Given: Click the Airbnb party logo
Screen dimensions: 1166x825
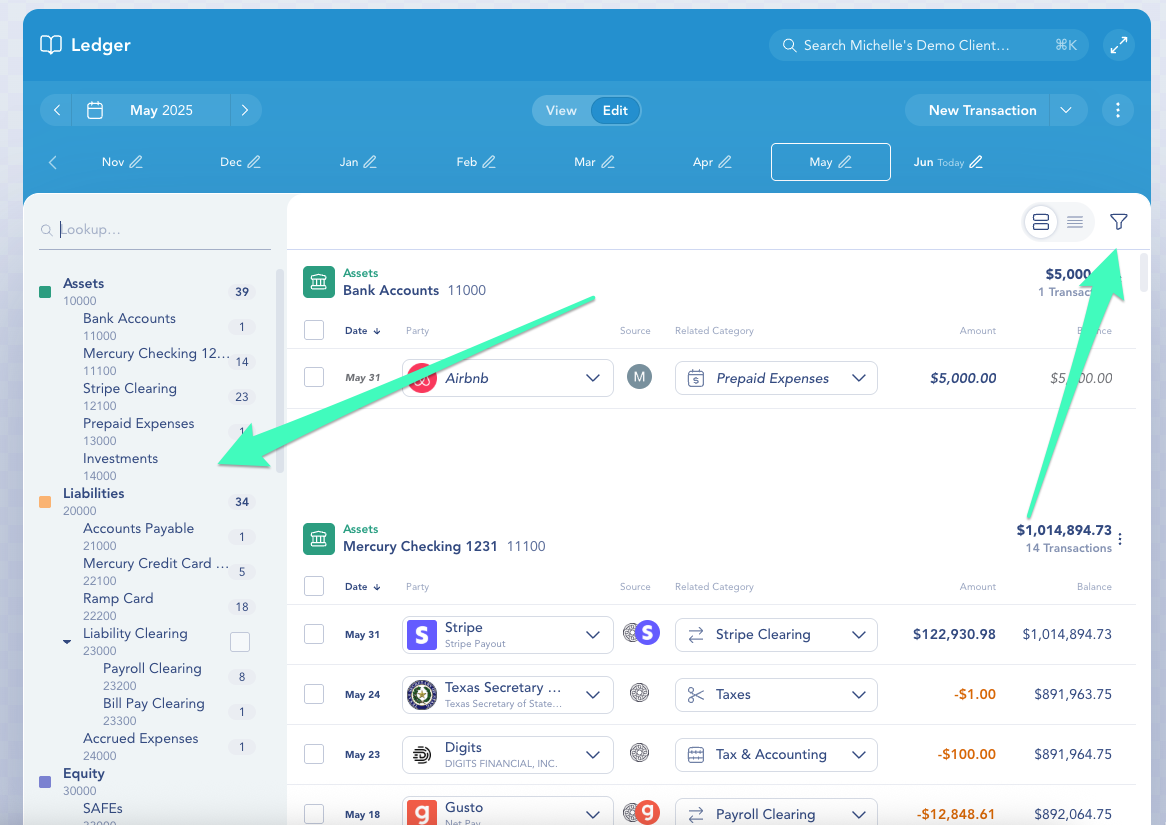Looking at the screenshot, I should coord(422,378).
